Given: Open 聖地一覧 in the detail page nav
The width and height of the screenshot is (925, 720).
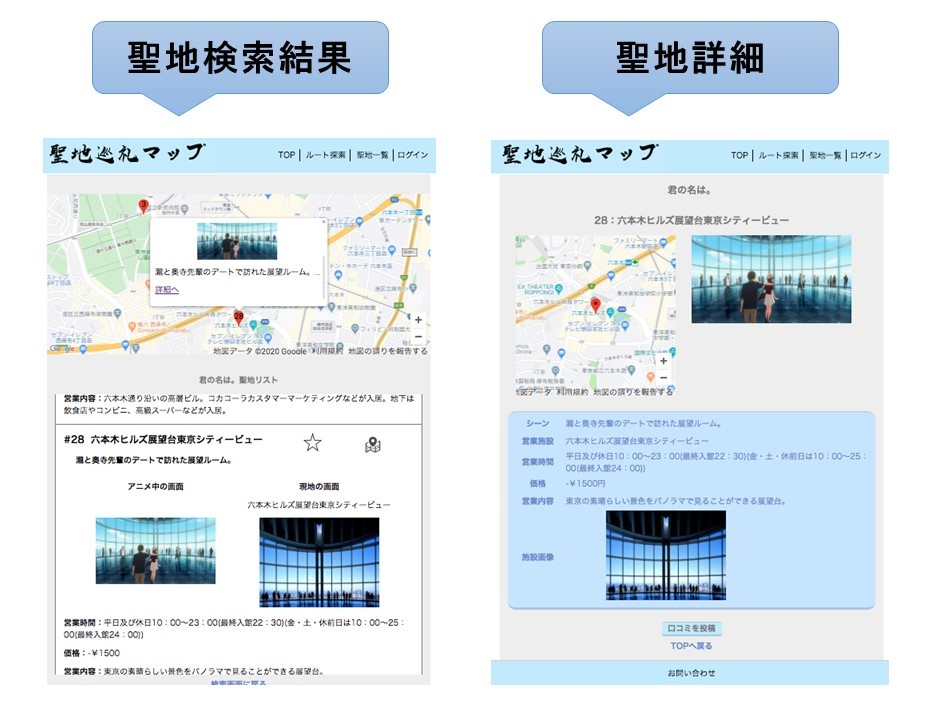Looking at the screenshot, I should [825, 155].
